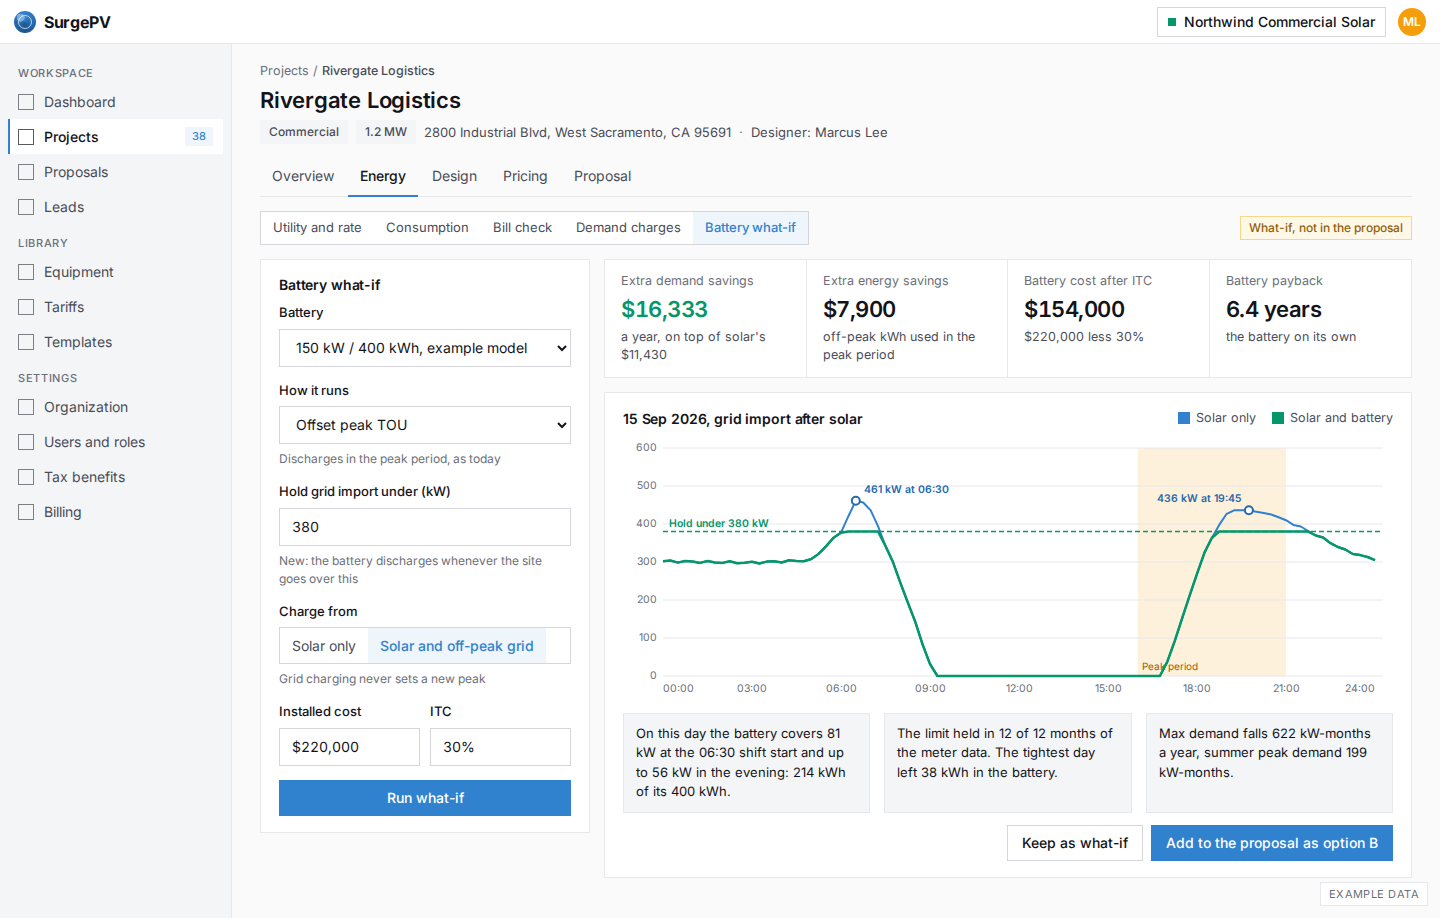
Task: Switch to the Pricing tab
Action: pyautogui.click(x=525, y=176)
